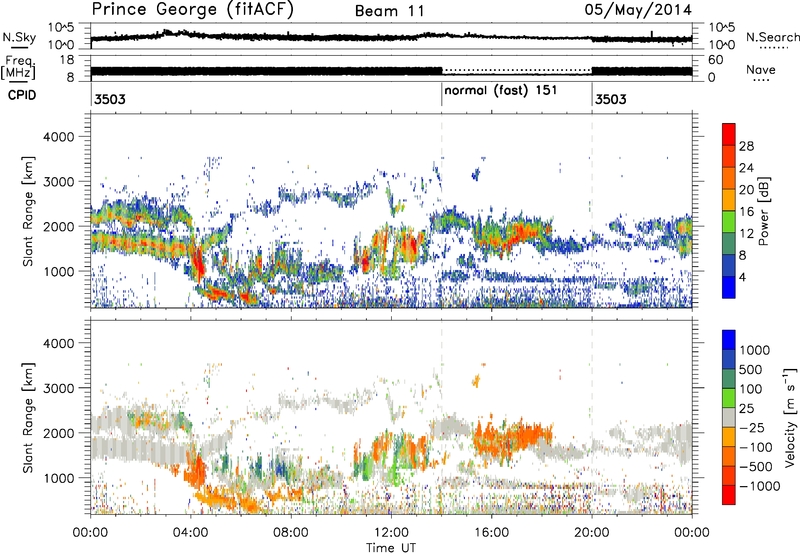Click the 'normal (fast) 151' CPID text
800x554 pixels.
[501, 91]
